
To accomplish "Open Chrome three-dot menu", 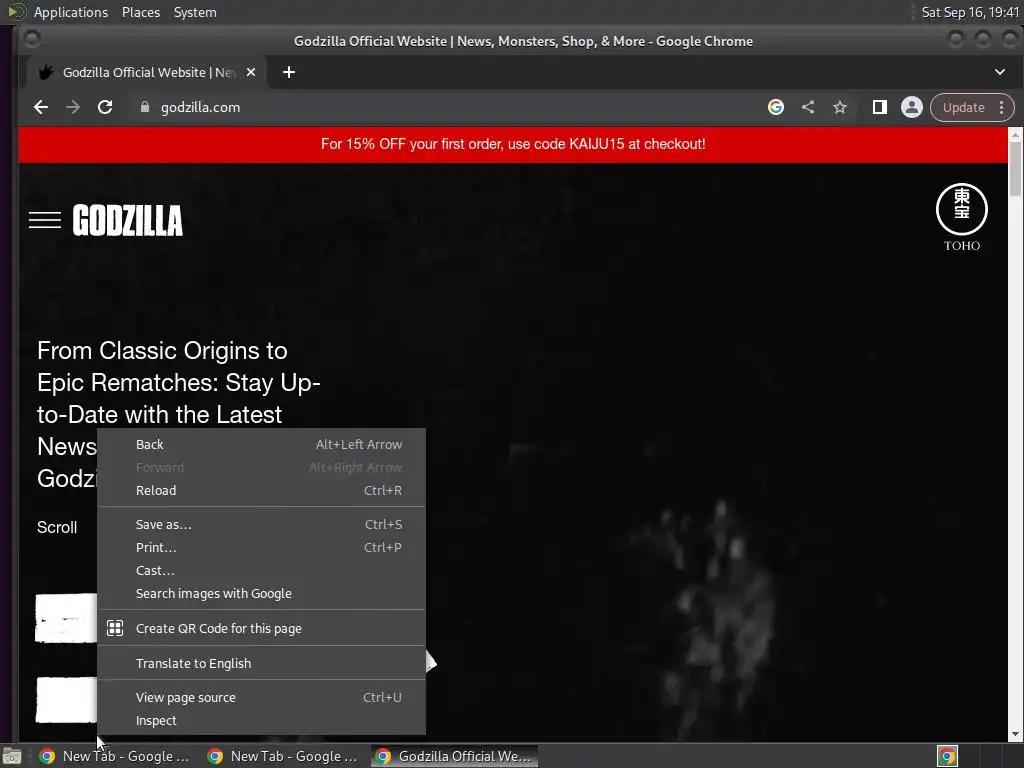I will point(1002,107).
